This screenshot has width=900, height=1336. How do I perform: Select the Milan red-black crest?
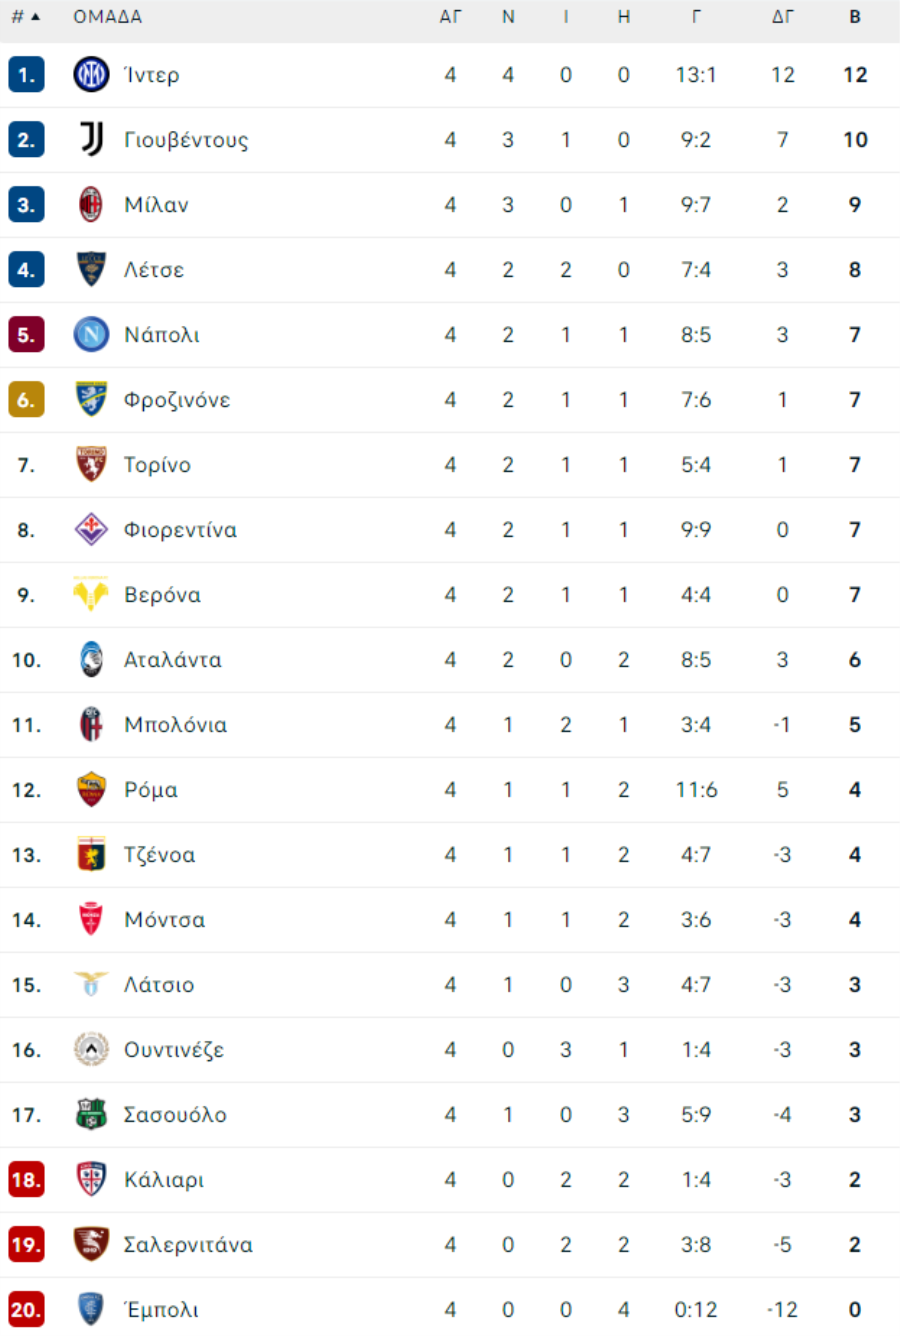point(91,204)
